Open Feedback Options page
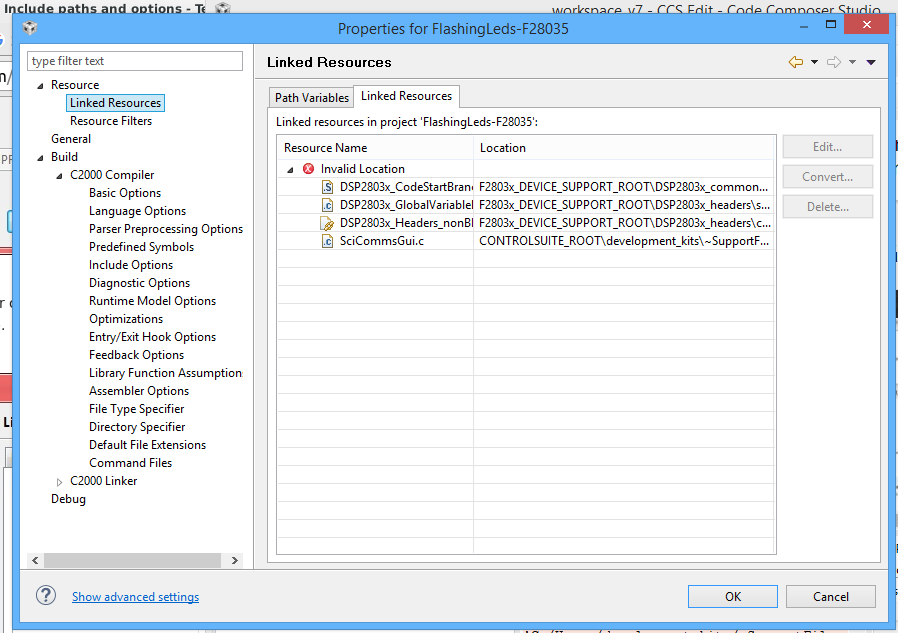898x633 pixels. click(136, 355)
